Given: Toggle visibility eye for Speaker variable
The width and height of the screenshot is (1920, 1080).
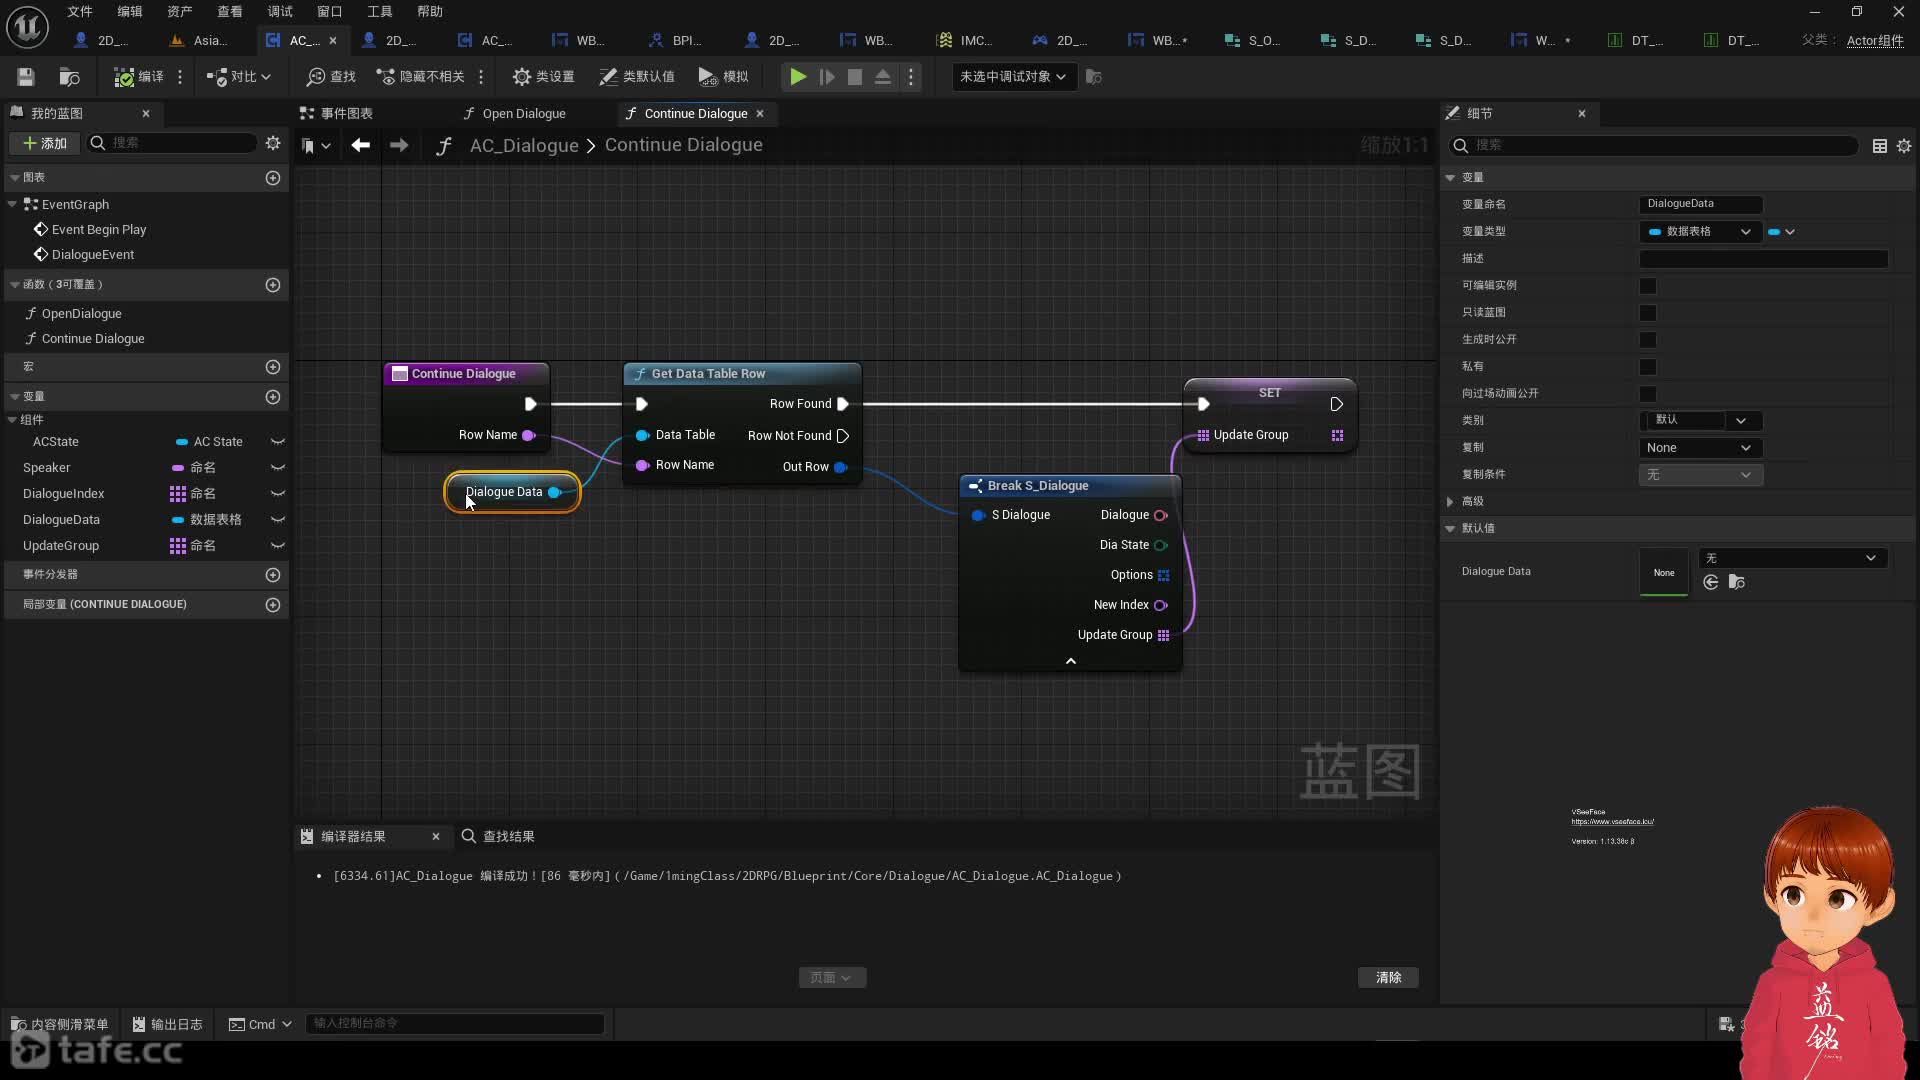Looking at the screenshot, I should click(x=278, y=468).
